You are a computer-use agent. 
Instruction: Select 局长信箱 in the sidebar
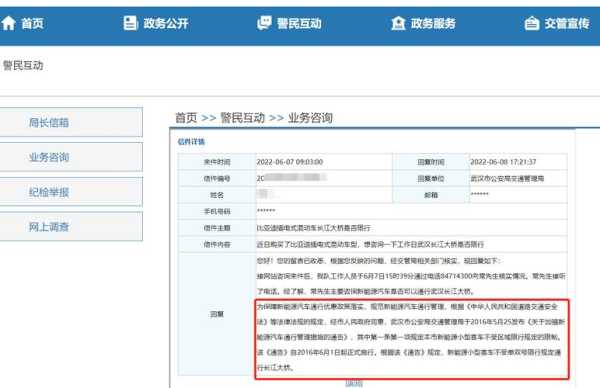(x=71, y=122)
